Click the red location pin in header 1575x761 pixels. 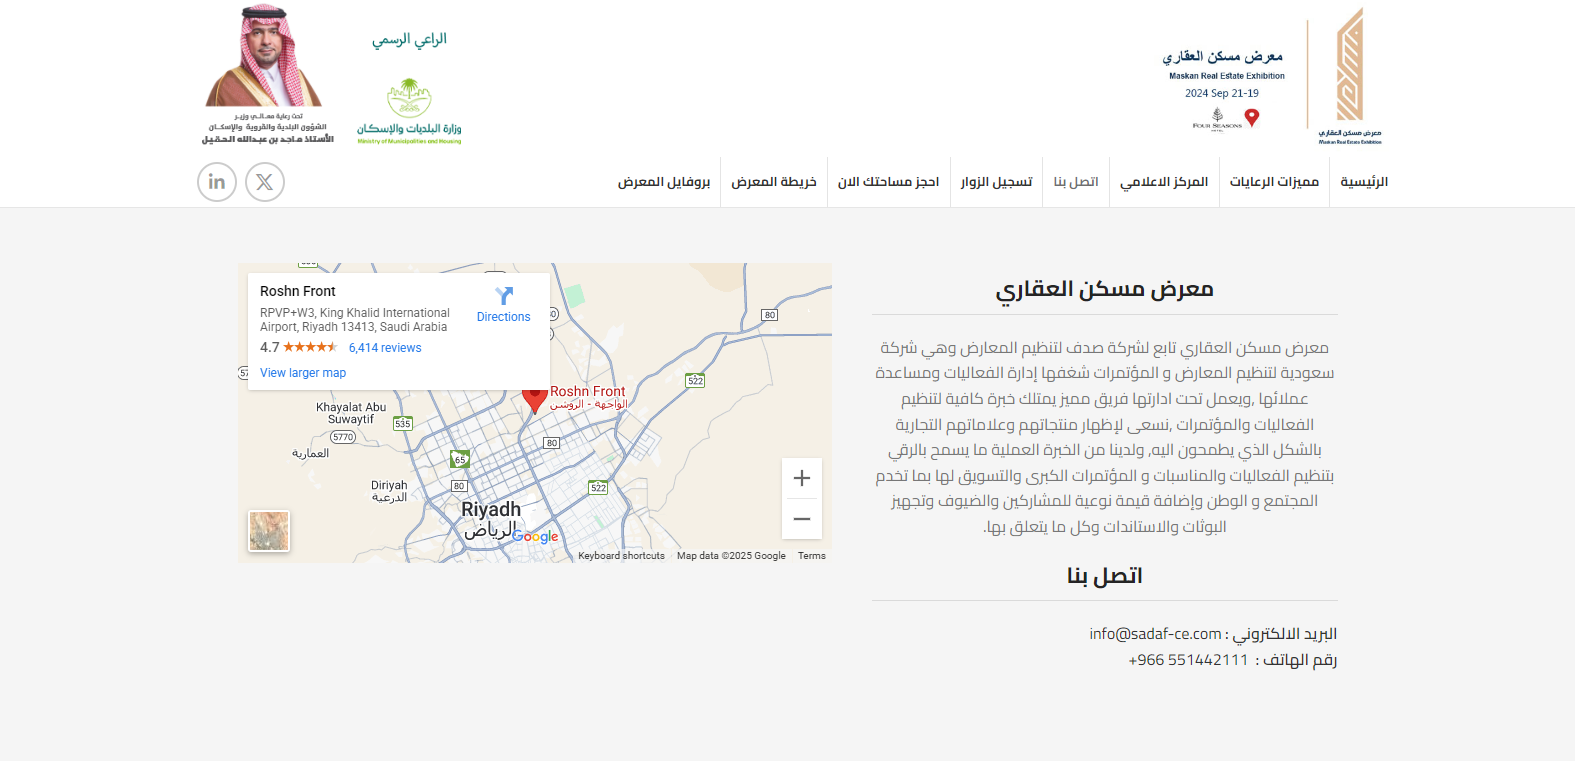(x=1251, y=118)
